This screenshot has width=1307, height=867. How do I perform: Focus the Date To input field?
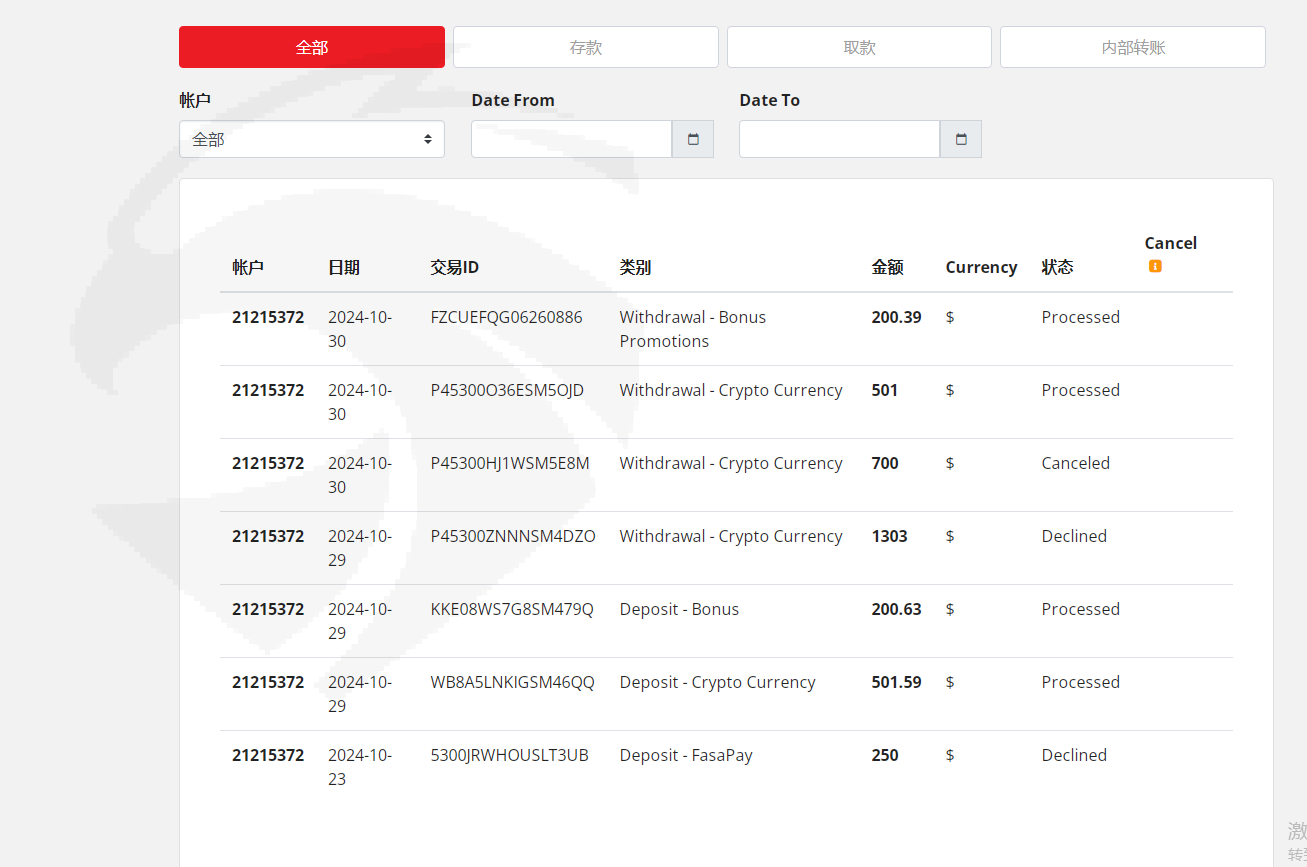[x=839, y=139]
